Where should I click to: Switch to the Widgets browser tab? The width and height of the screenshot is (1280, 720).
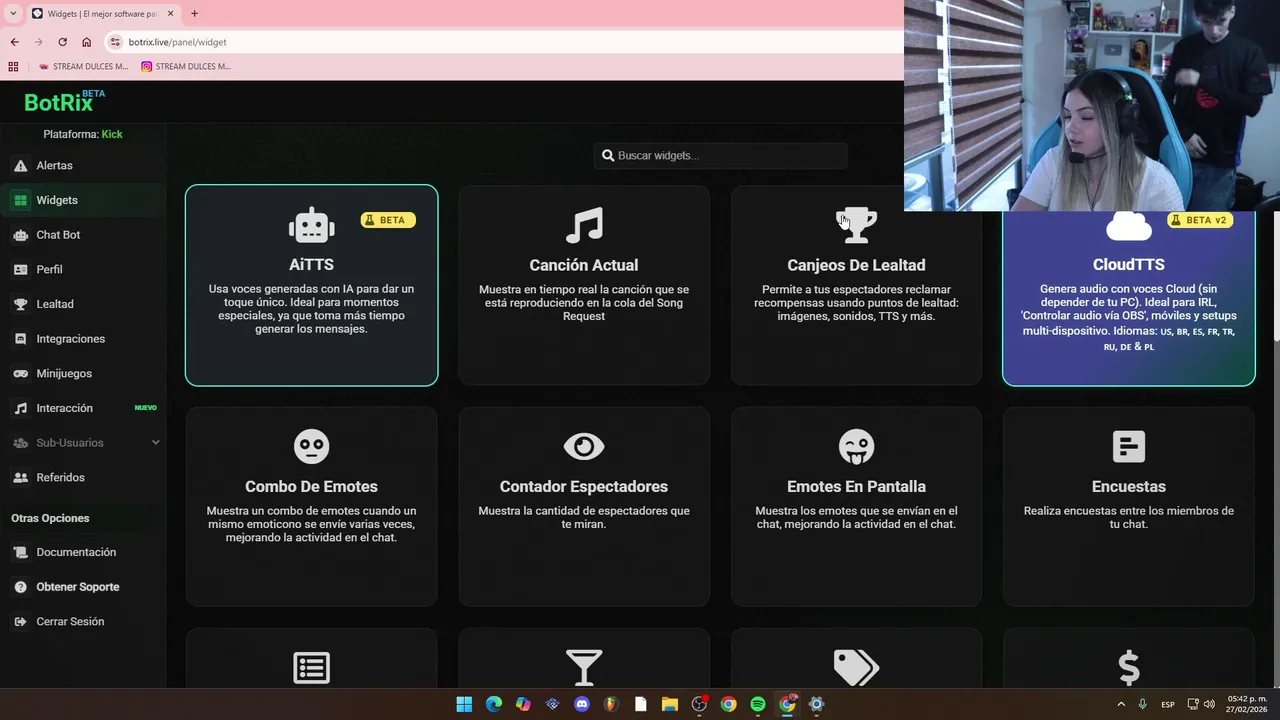[x=103, y=14]
